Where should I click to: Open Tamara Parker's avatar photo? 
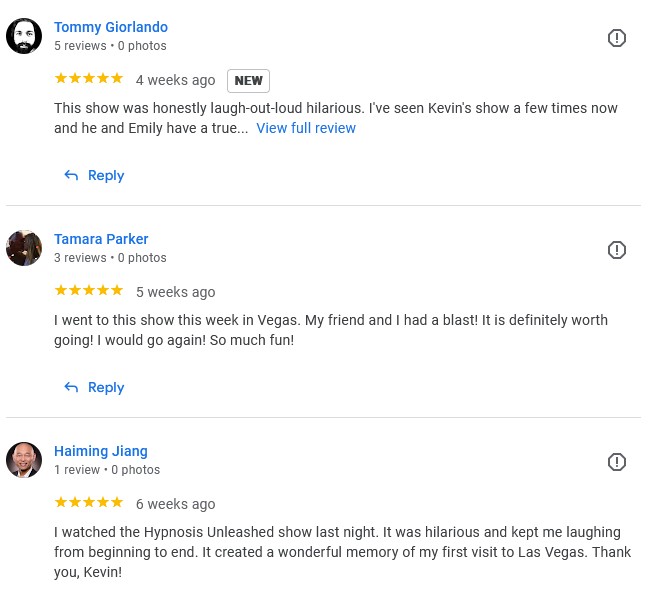[24, 248]
